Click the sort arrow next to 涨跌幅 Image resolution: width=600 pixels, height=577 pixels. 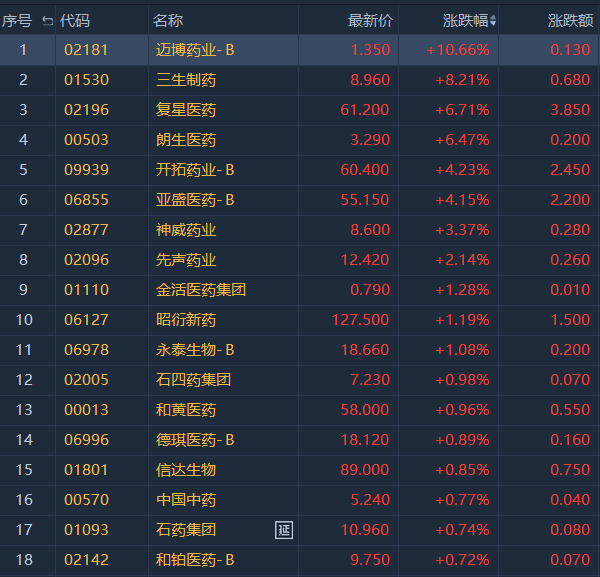tap(493, 21)
